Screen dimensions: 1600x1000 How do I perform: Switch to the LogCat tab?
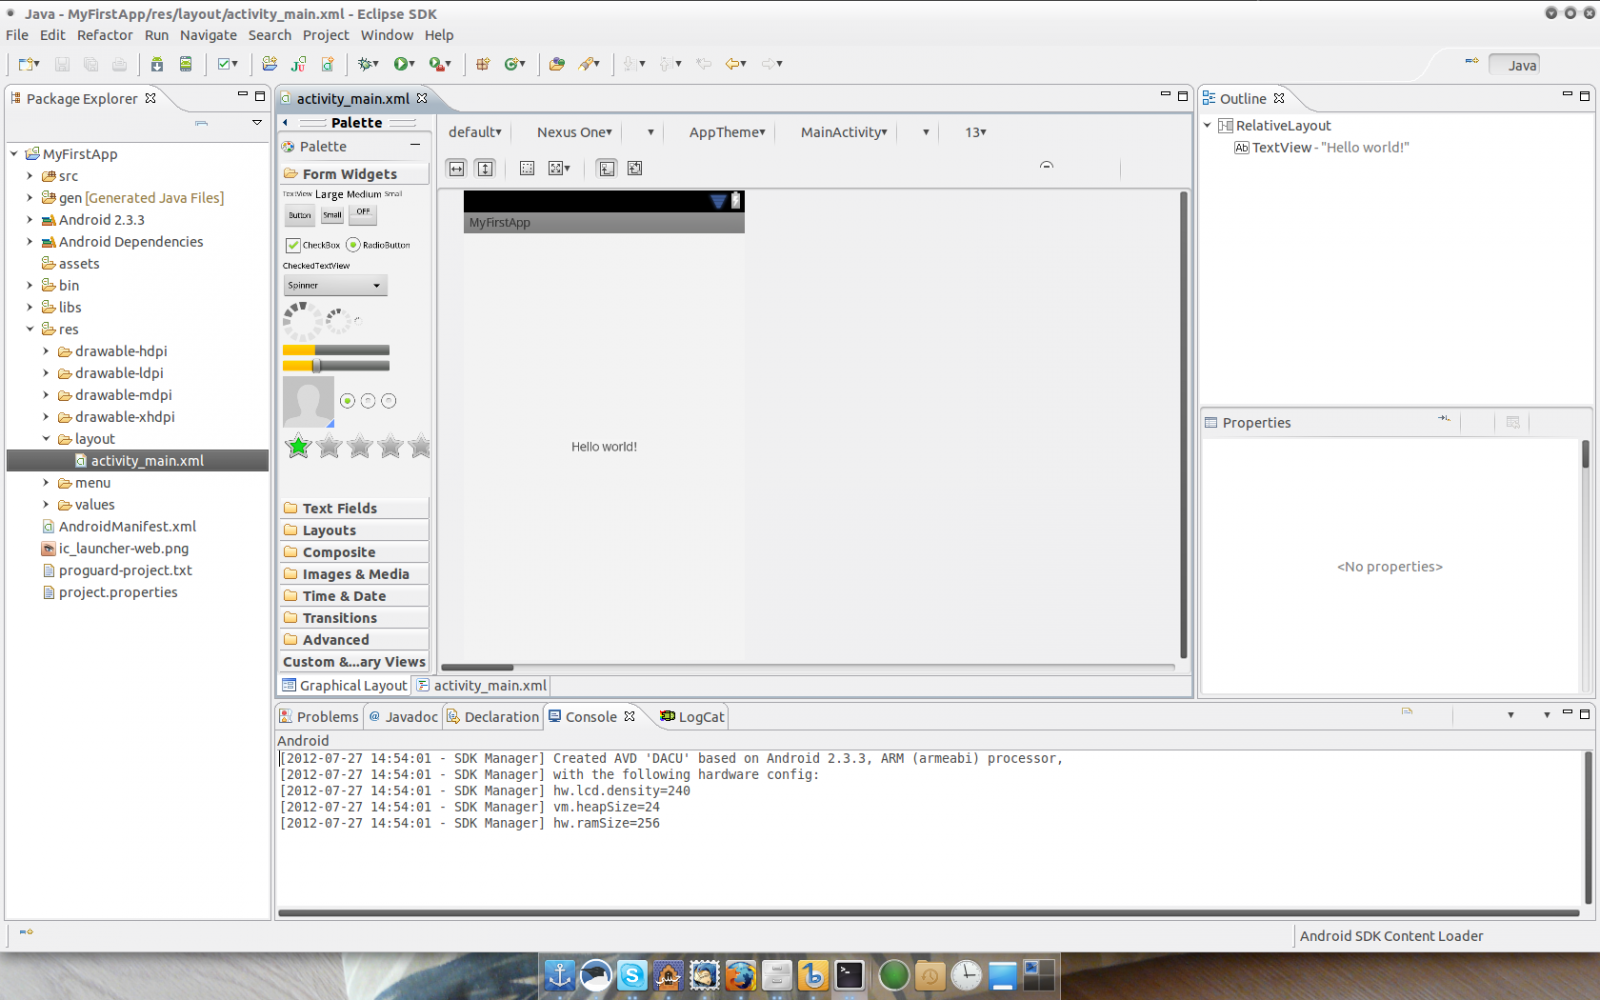(x=692, y=717)
